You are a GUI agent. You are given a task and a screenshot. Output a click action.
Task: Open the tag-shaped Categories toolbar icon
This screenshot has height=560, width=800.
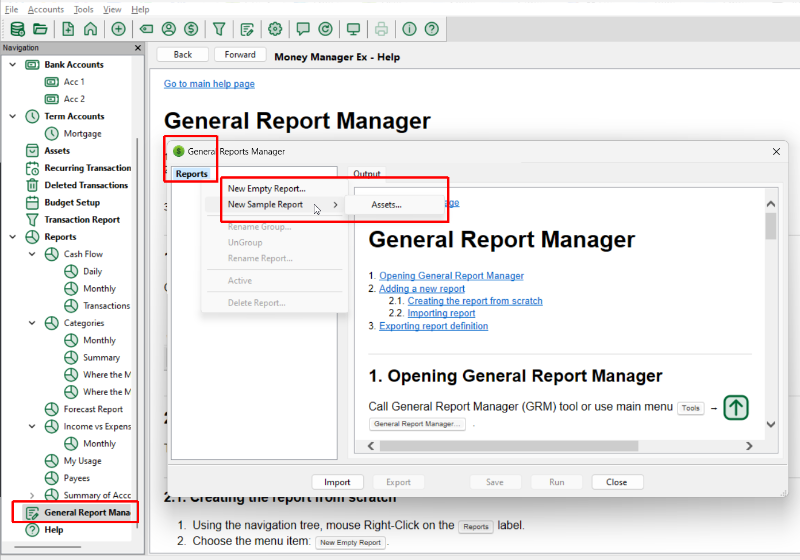(x=146, y=29)
